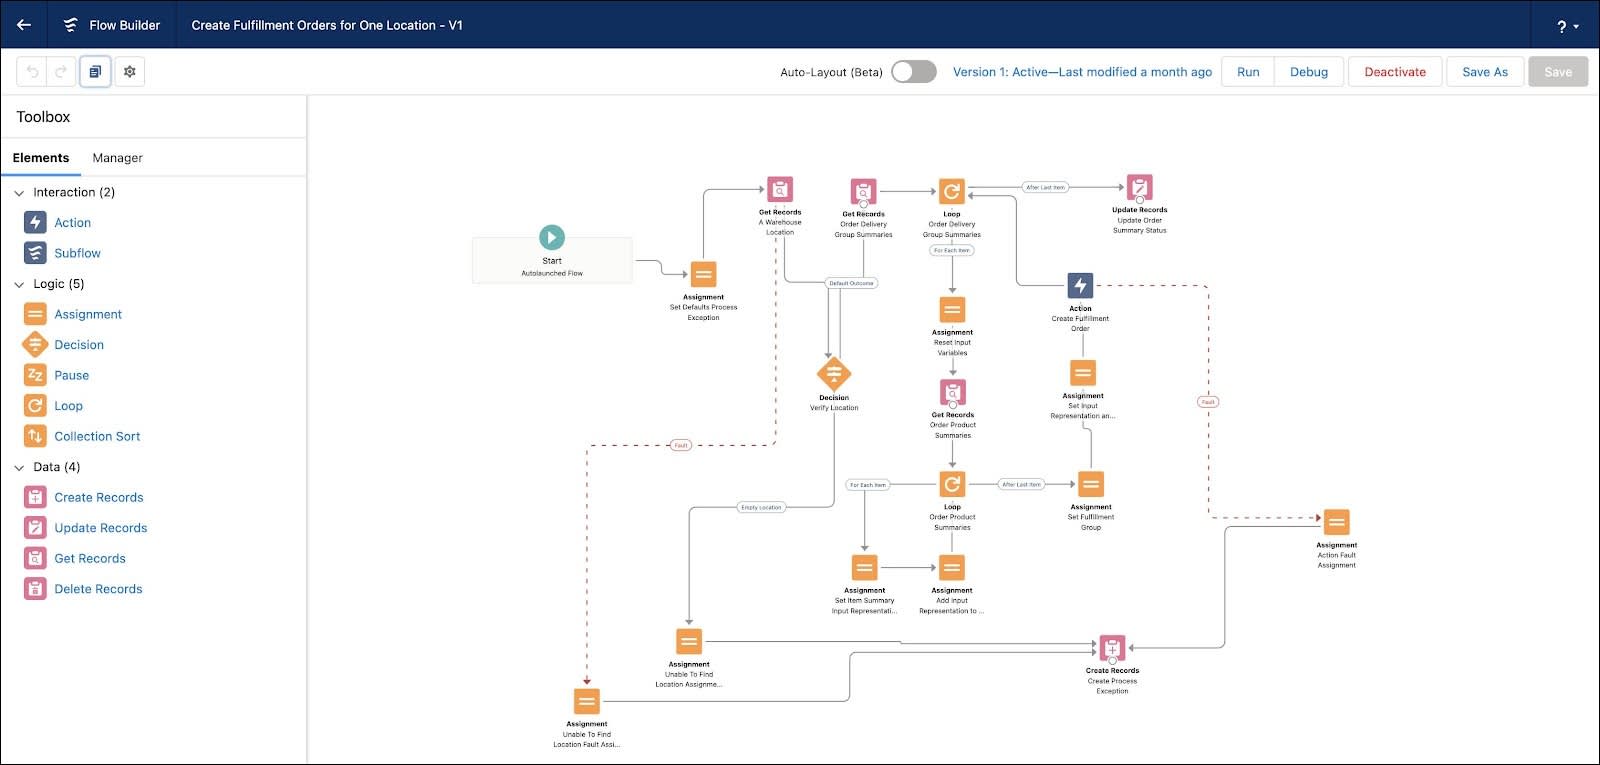Select the Loop Order Product Summaries node
The width and height of the screenshot is (1600, 765).
coord(952,484)
